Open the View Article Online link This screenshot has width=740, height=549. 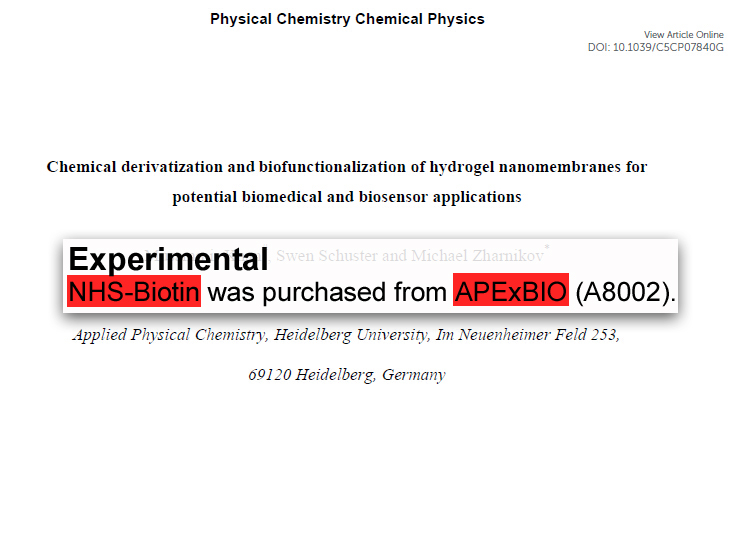pos(683,34)
